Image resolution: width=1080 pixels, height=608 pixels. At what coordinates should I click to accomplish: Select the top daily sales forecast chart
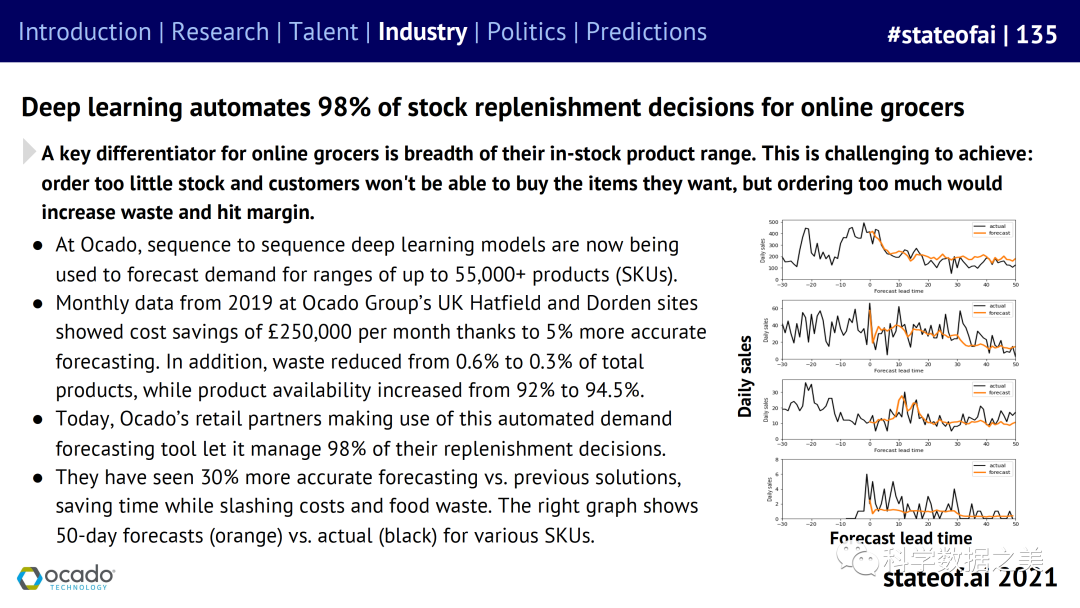pyautogui.click(x=897, y=251)
